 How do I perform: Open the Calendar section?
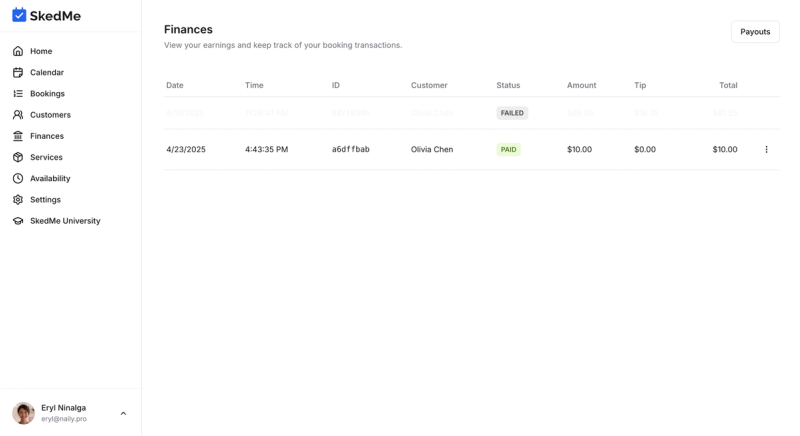point(47,72)
